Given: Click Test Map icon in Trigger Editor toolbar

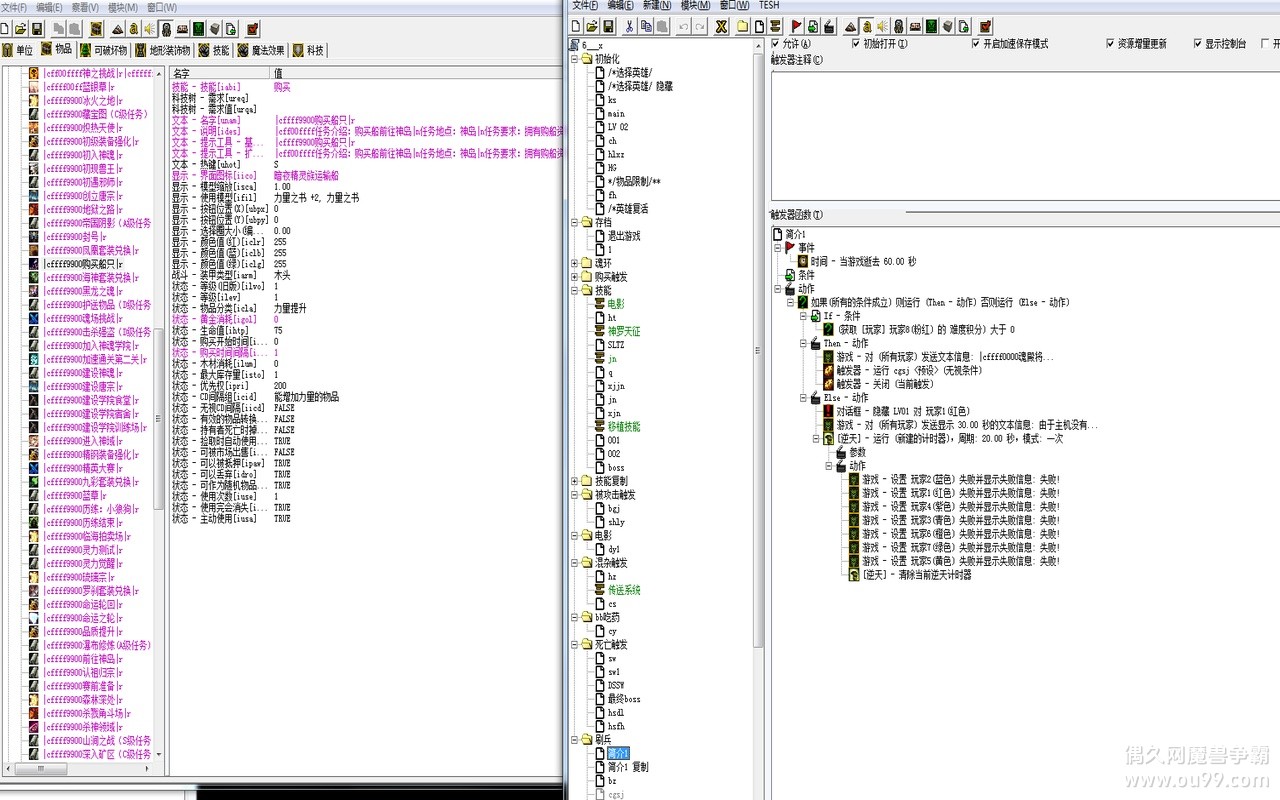Looking at the screenshot, I should [x=986, y=27].
